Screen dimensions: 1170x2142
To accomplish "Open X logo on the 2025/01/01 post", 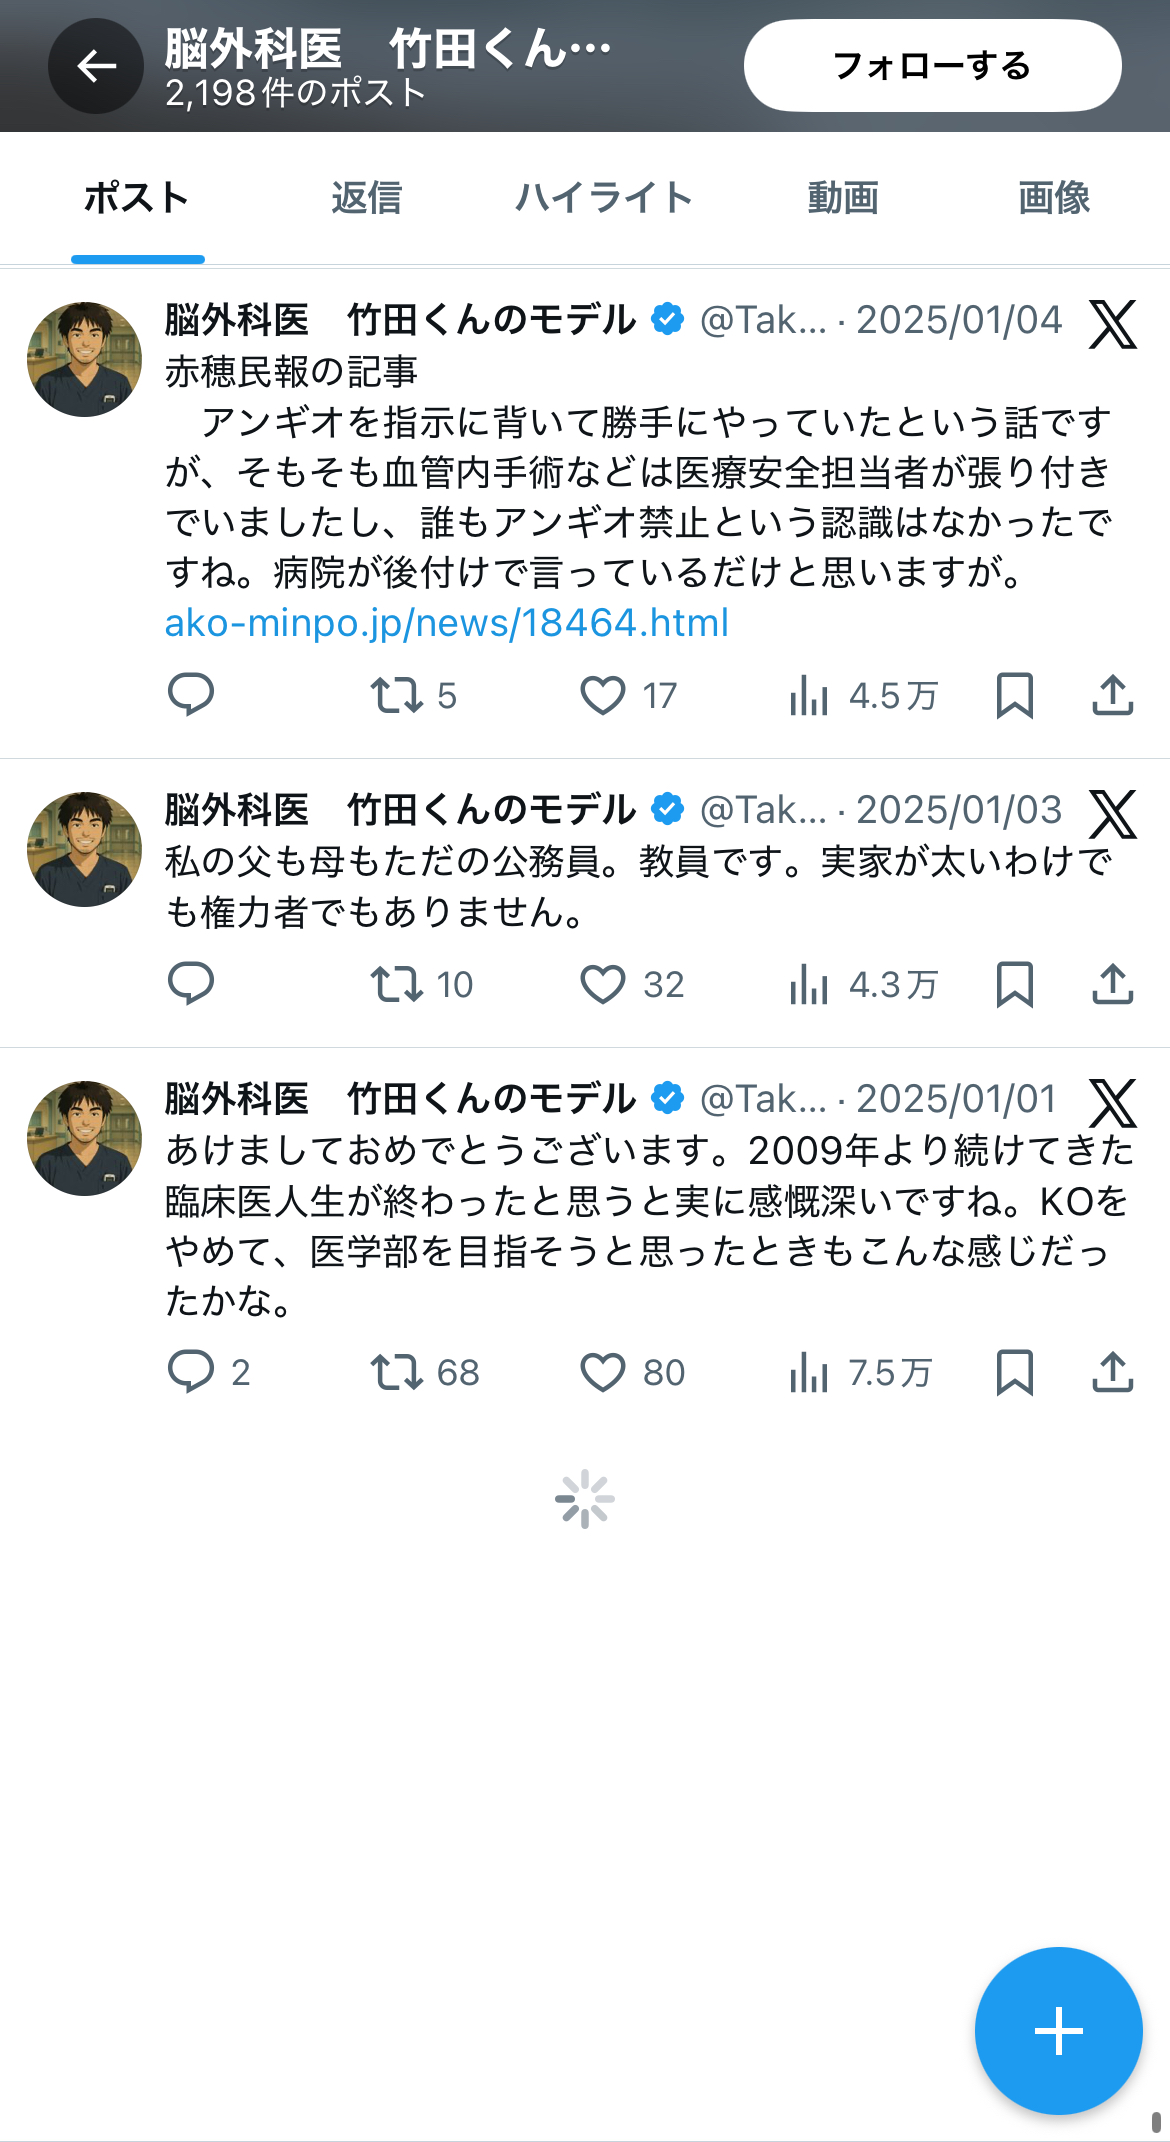I will click(x=1112, y=1103).
